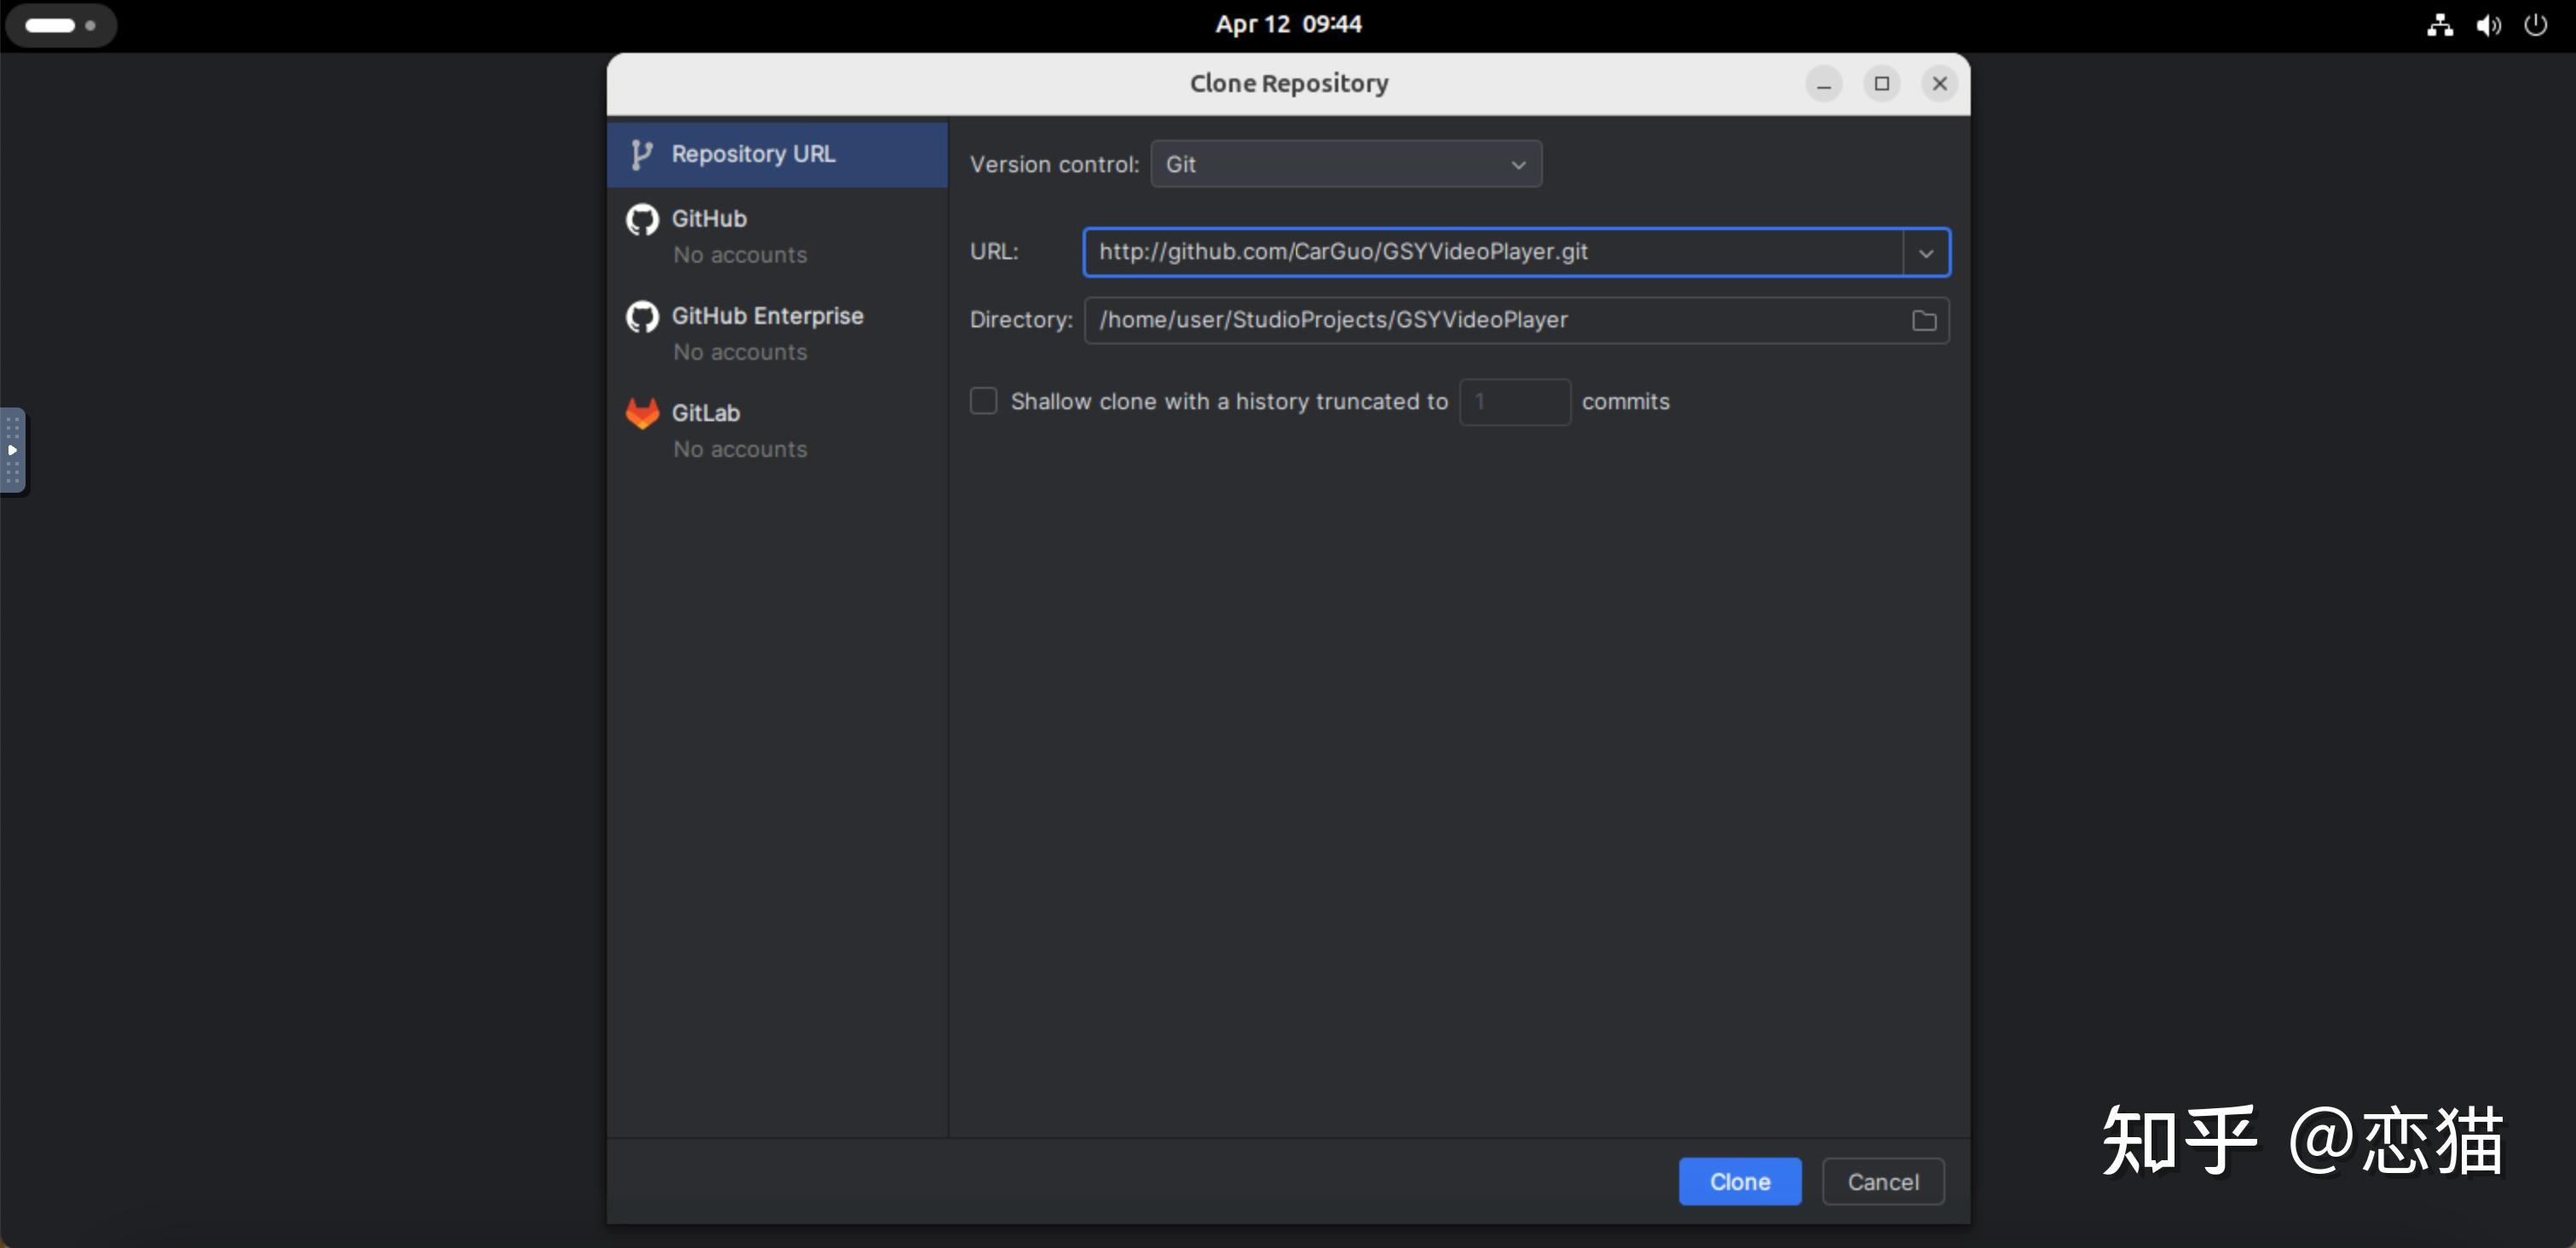Open the Activities pill in top bar
This screenshot has height=1248, width=2576.
(61, 25)
